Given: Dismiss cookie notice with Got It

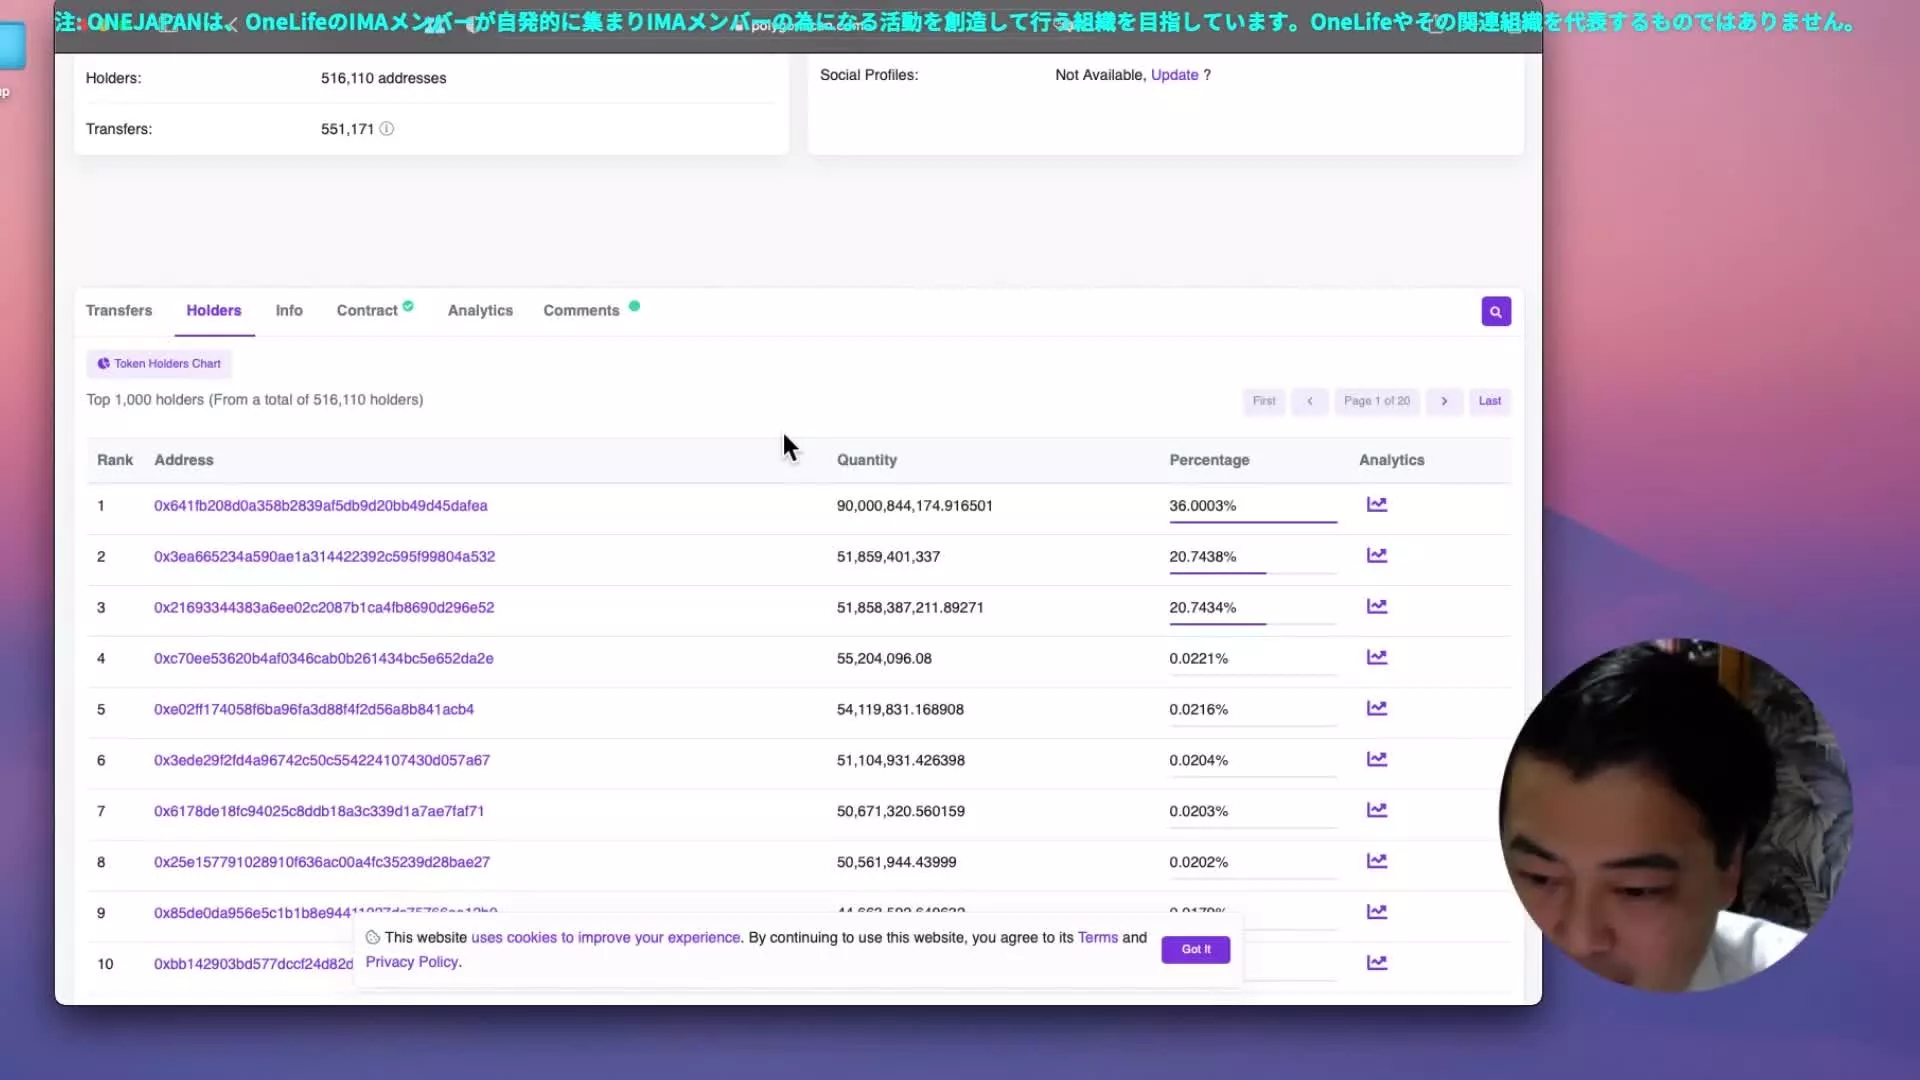Looking at the screenshot, I should [x=1195, y=949].
